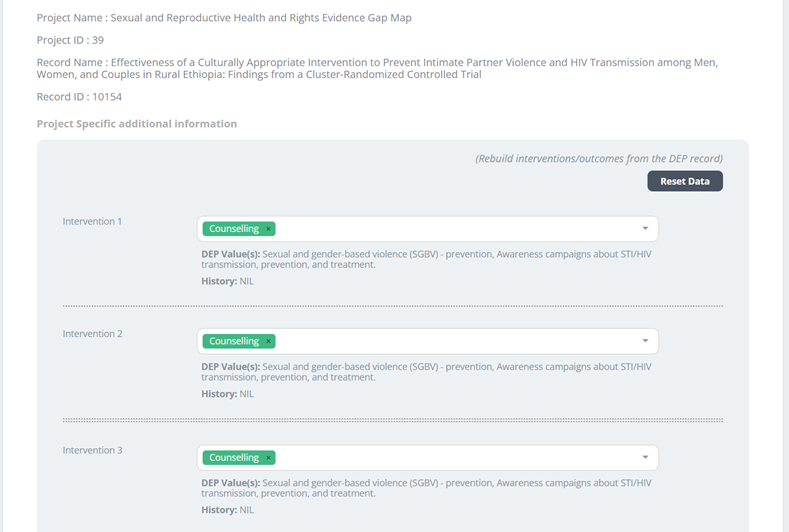The image size is (789, 532).
Task: Open the Intervention 2 dropdown arrow
Action: click(645, 341)
